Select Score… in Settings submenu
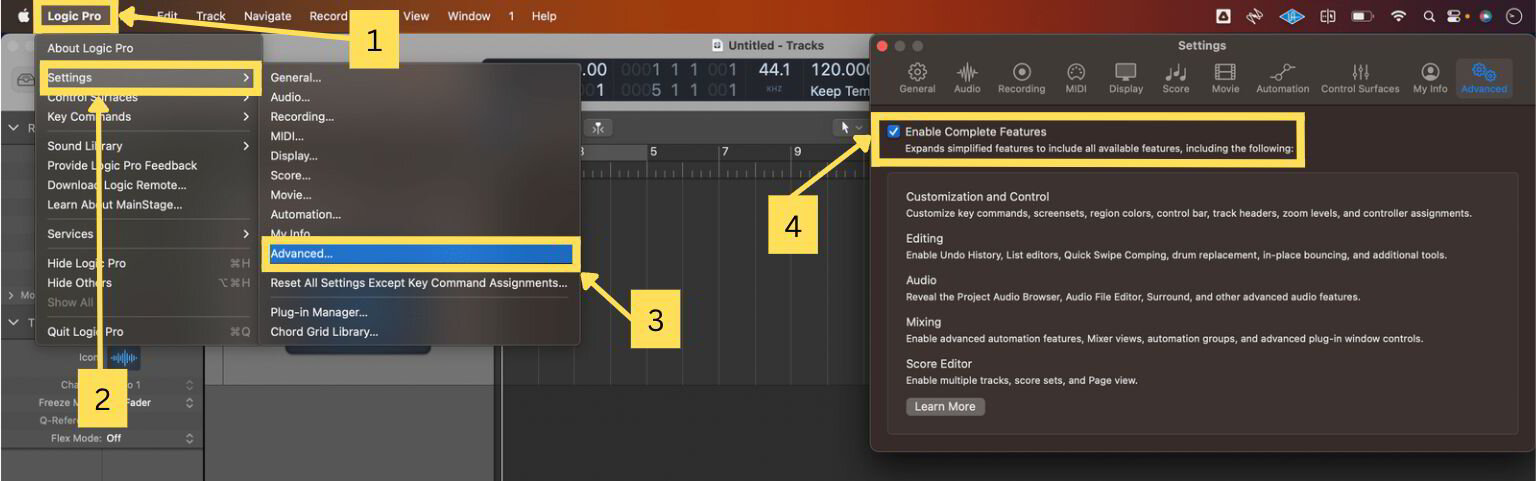The height and width of the screenshot is (481, 1536). click(419, 175)
